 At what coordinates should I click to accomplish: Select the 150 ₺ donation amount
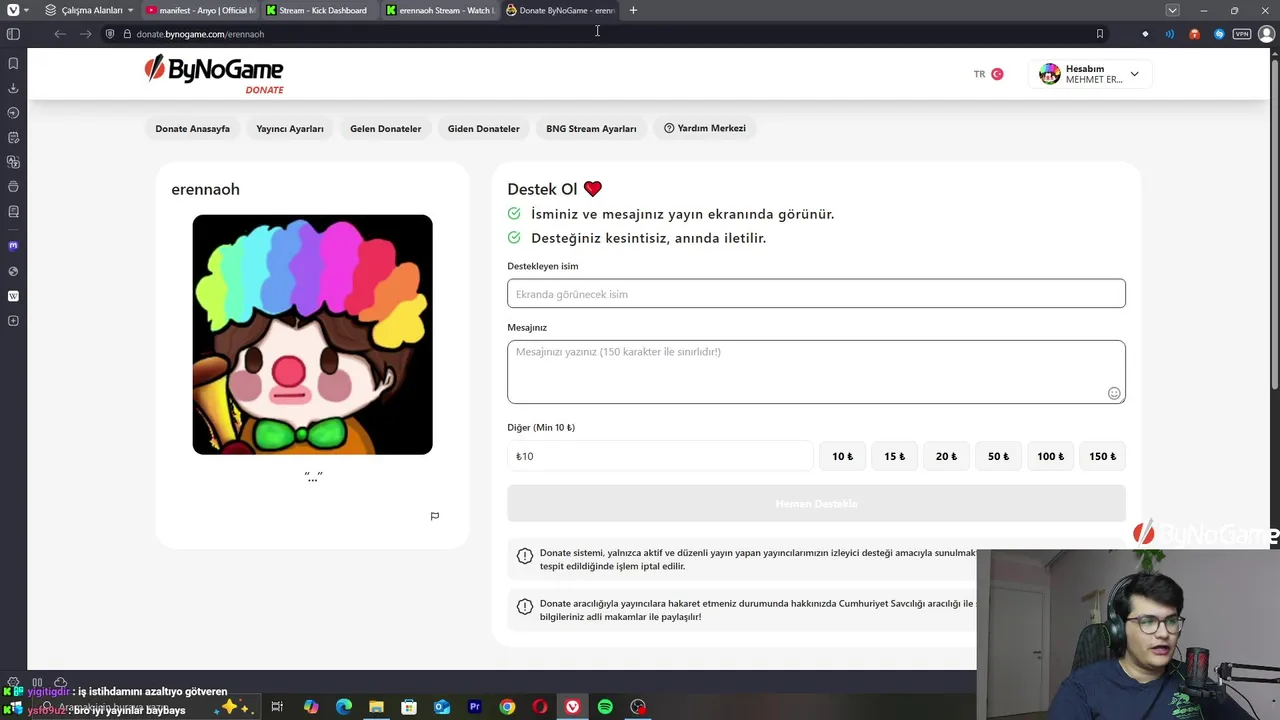1102,456
